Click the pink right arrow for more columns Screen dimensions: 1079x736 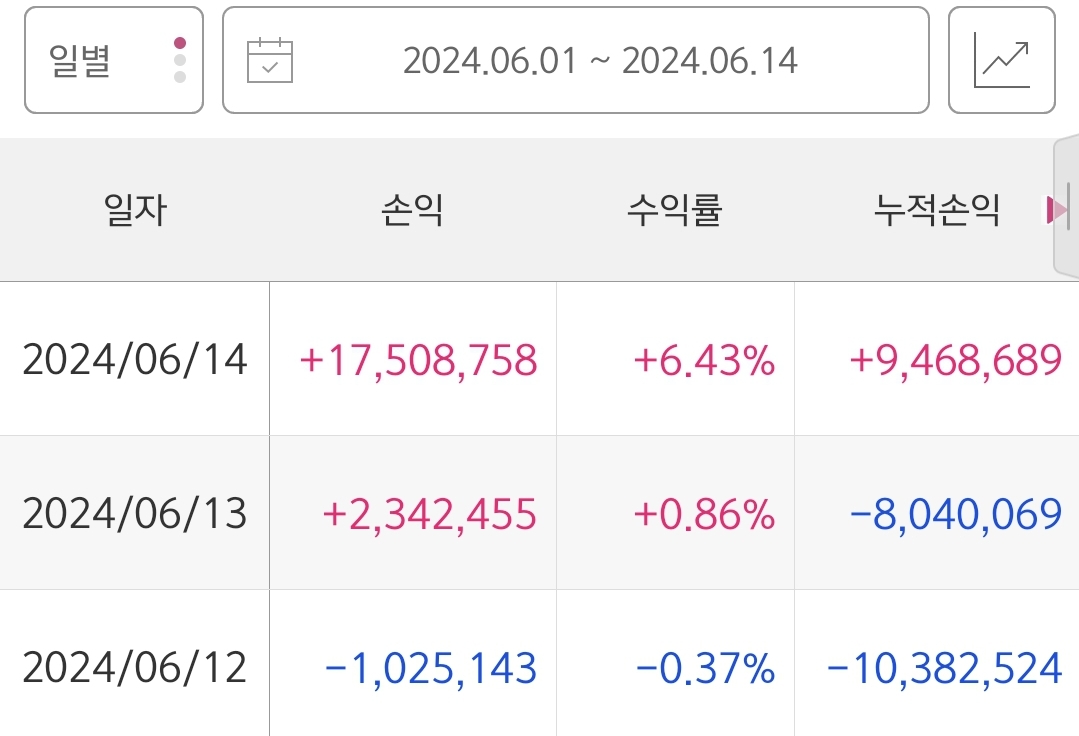pyautogui.click(x=1054, y=210)
